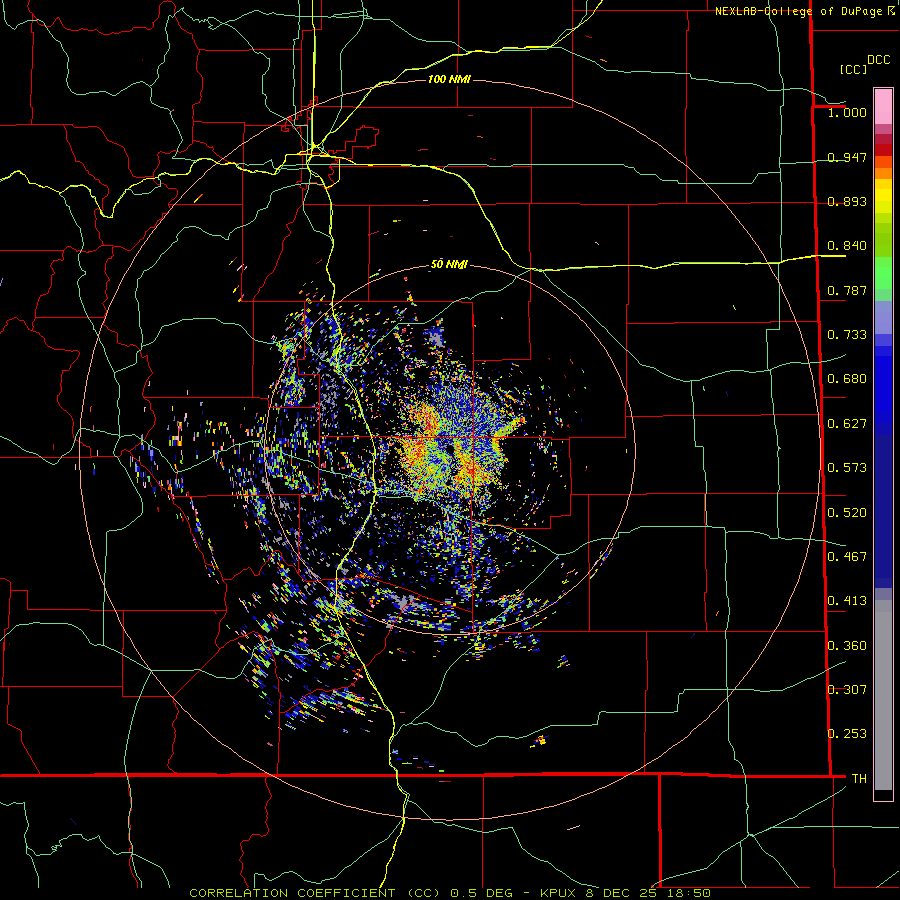Click the DCC product label above the color bar
The image size is (900, 900).
[878, 60]
